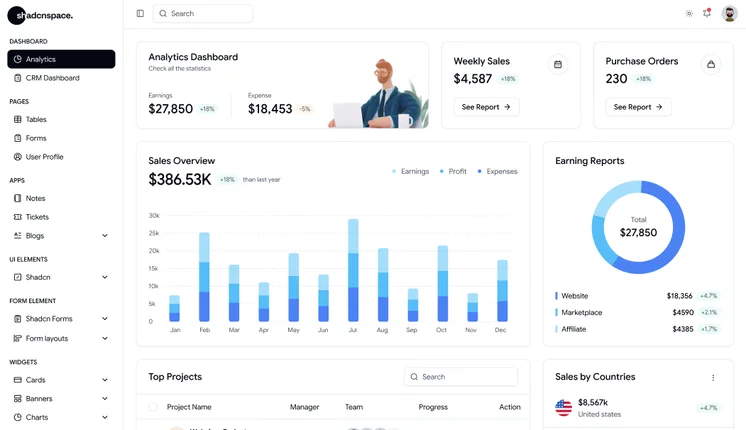
Task: Click the search magnifier icon in header
Action: pyautogui.click(x=163, y=13)
